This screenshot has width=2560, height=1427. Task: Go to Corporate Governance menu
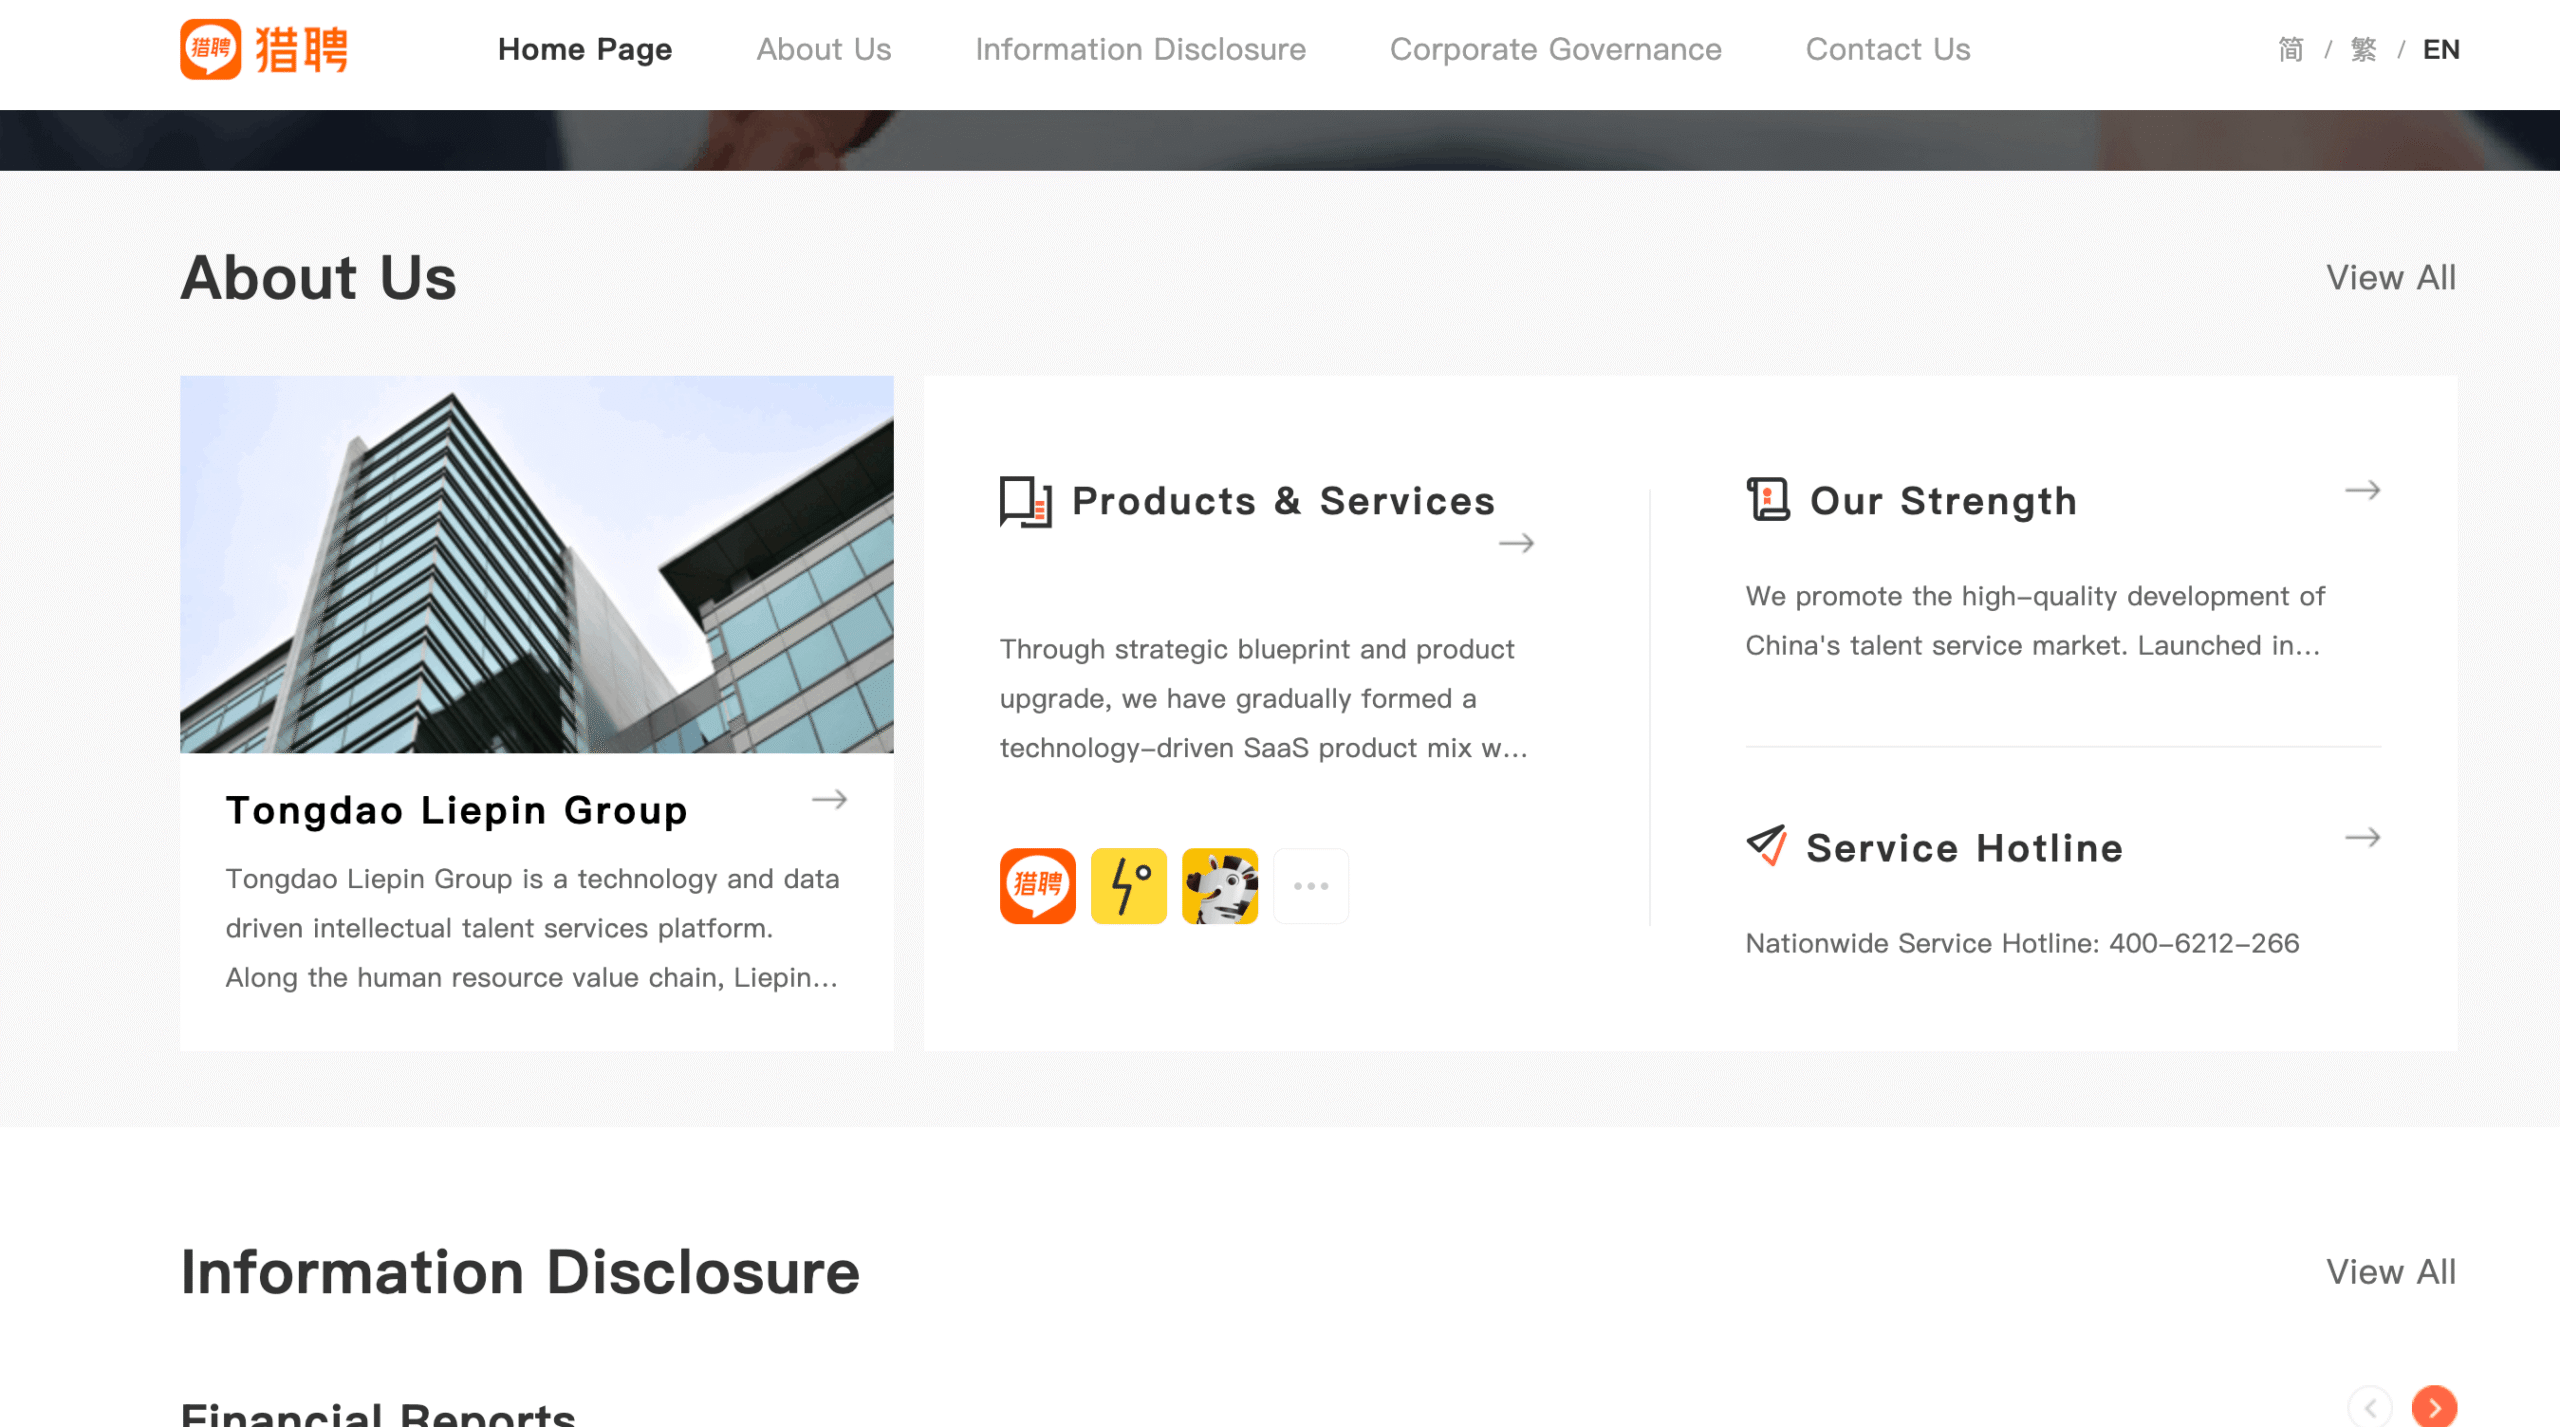[x=1555, y=49]
